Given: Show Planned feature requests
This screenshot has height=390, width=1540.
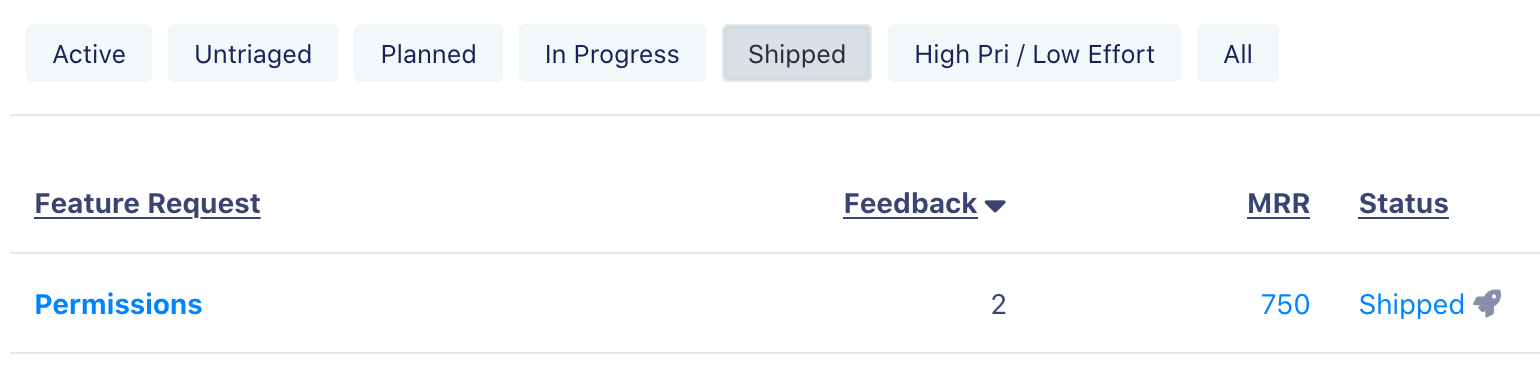Looking at the screenshot, I should pos(428,54).
